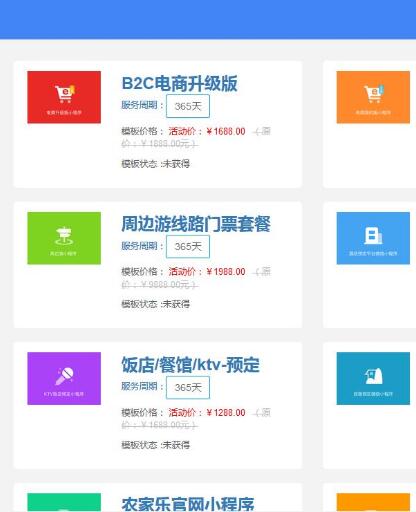Select 365天 period for 饭店/餐馆/ktv-预定

pos(188,387)
